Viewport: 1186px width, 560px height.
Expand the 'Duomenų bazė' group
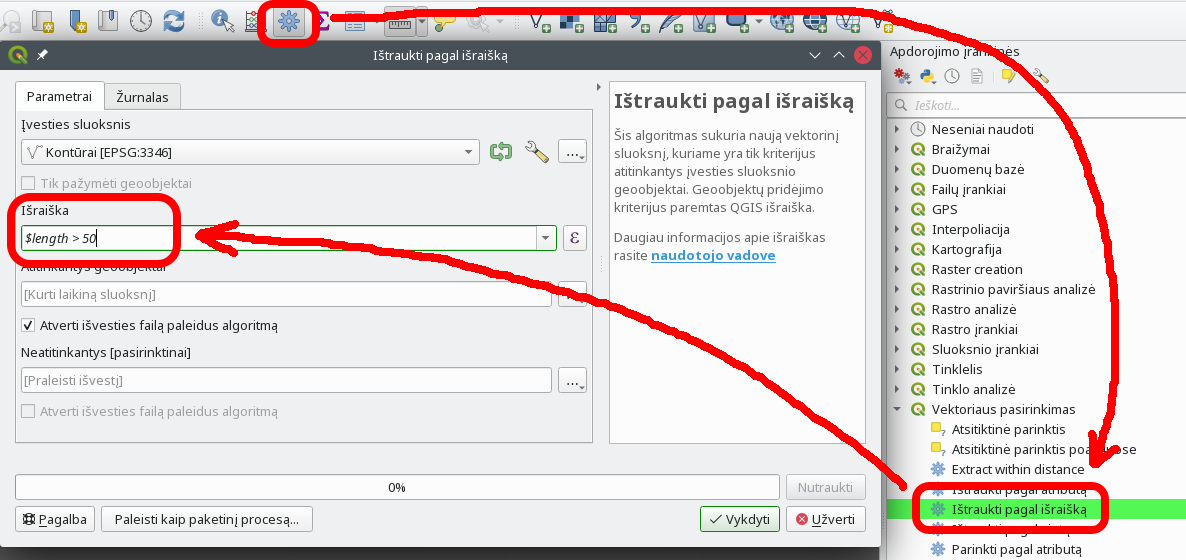tap(897, 170)
